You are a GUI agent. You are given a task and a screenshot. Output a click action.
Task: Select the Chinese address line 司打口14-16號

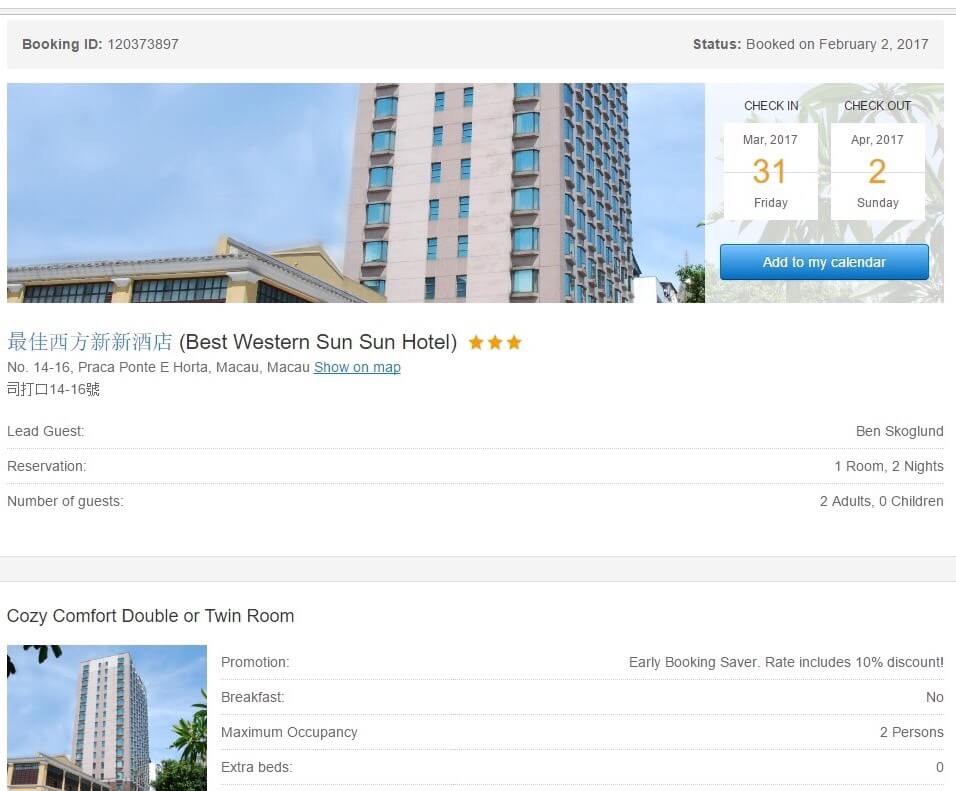(x=53, y=389)
